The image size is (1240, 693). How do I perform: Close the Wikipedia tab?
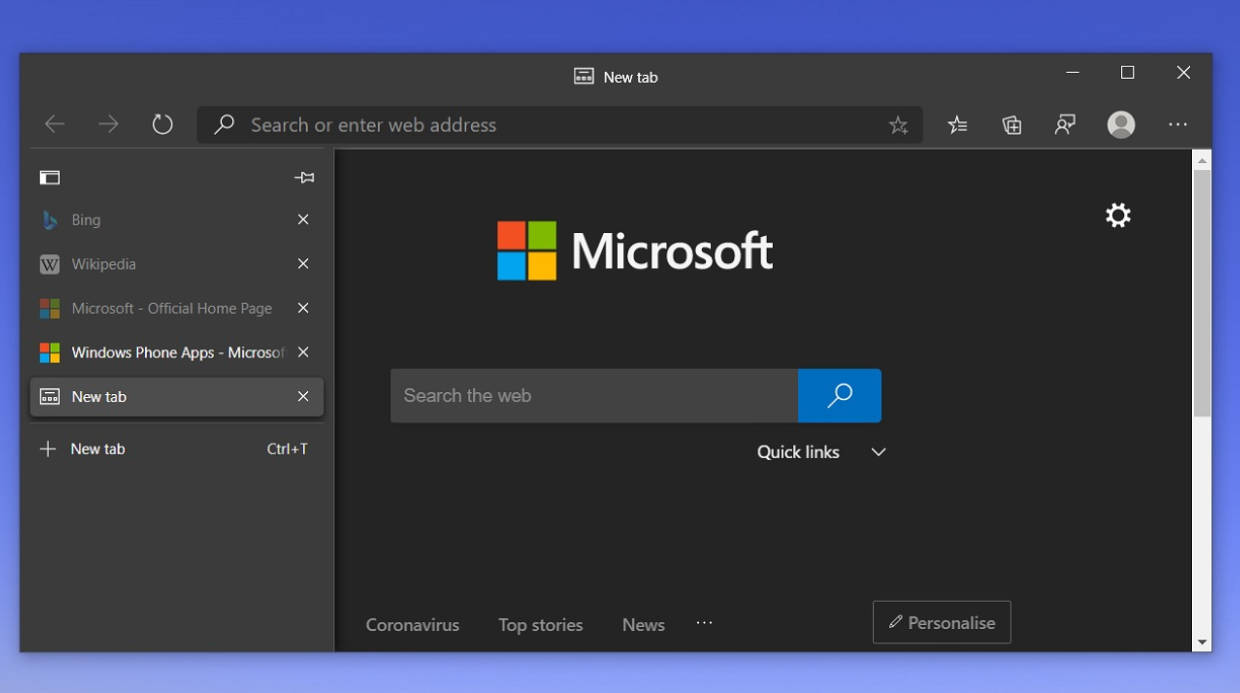pos(303,264)
